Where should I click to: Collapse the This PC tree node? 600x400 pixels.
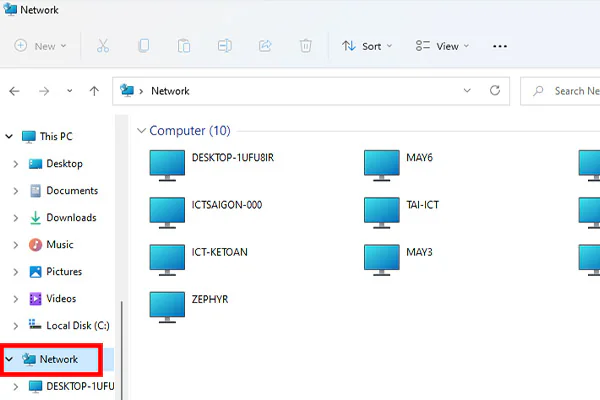click(x=9, y=136)
